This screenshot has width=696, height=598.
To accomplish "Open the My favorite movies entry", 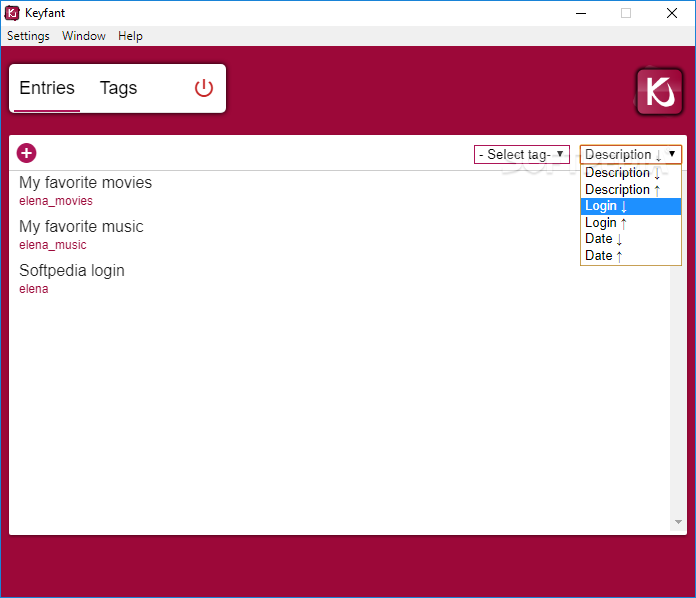I will [86, 182].
